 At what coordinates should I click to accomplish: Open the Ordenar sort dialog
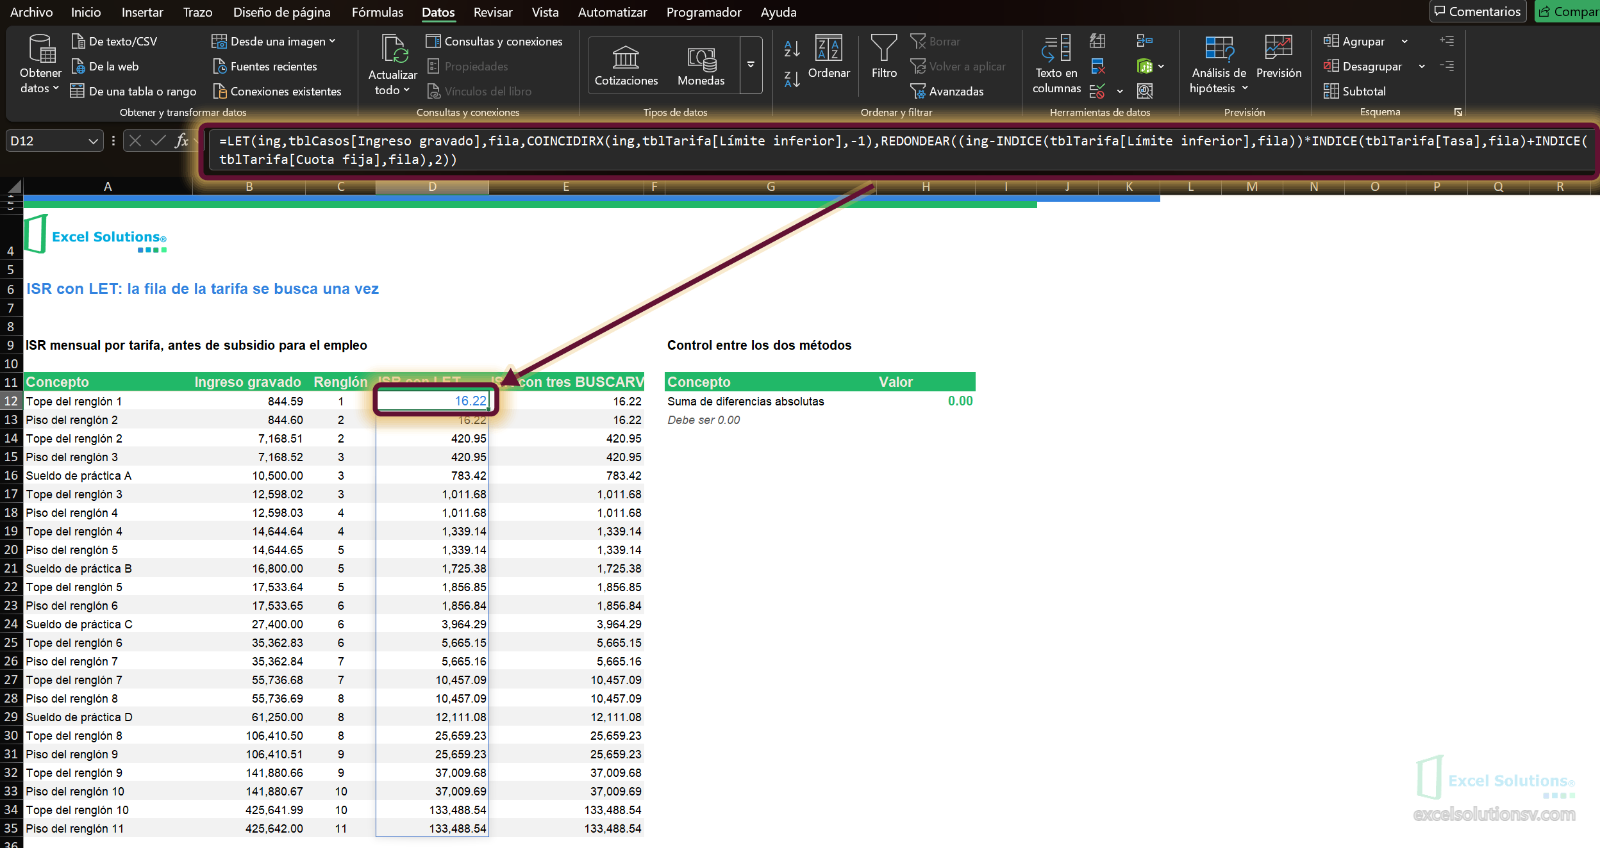coord(829,58)
